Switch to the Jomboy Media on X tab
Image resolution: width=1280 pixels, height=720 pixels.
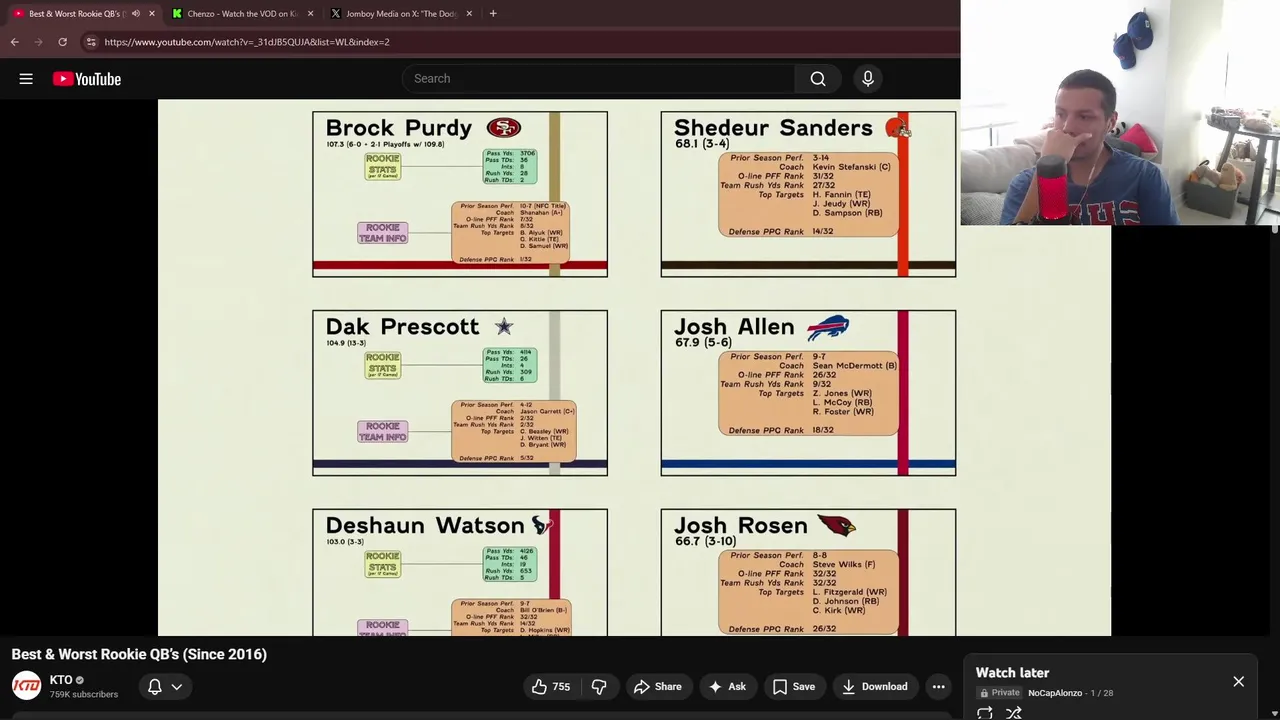point(402,14)
